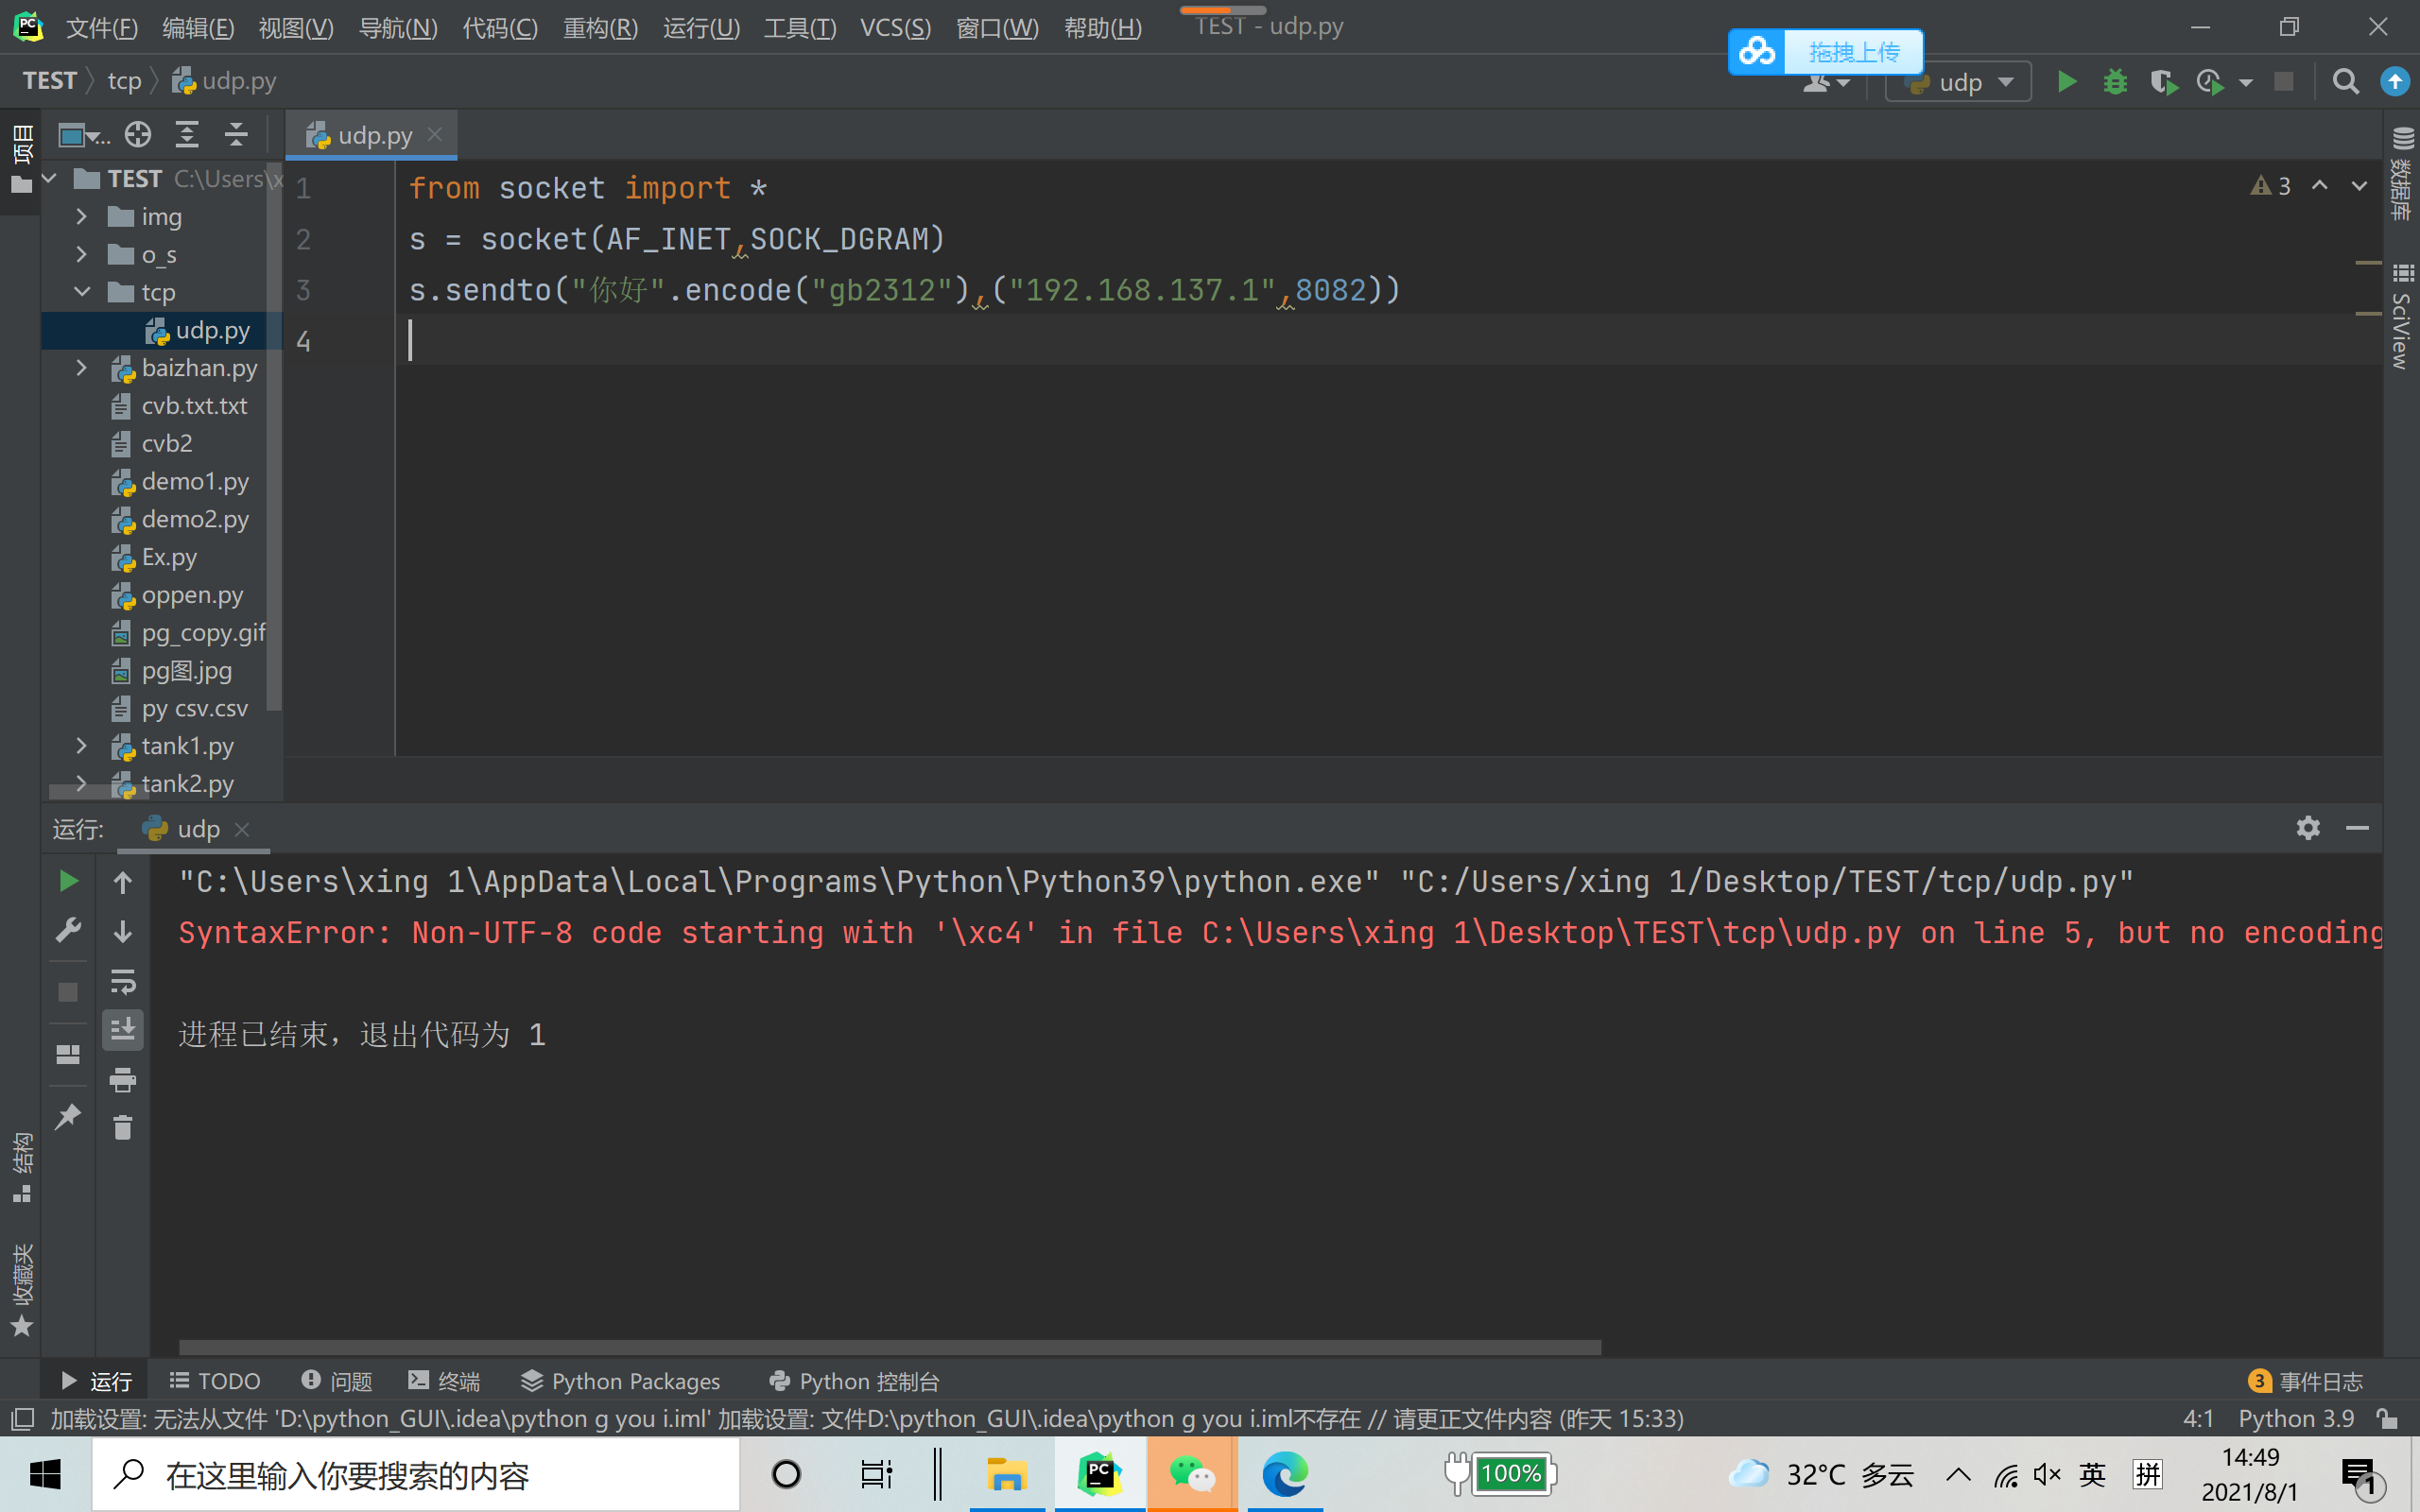This screenshot has width=2420, height=1512.
Task: Locate current file with crosshair icon
Action: [x=138, y=134]
